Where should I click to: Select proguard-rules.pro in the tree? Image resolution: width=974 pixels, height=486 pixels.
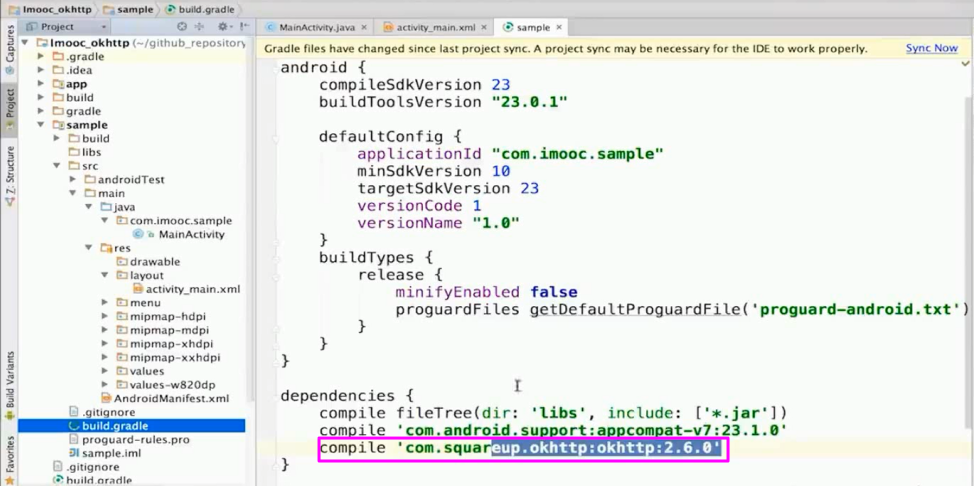click(x=136, y=439)
